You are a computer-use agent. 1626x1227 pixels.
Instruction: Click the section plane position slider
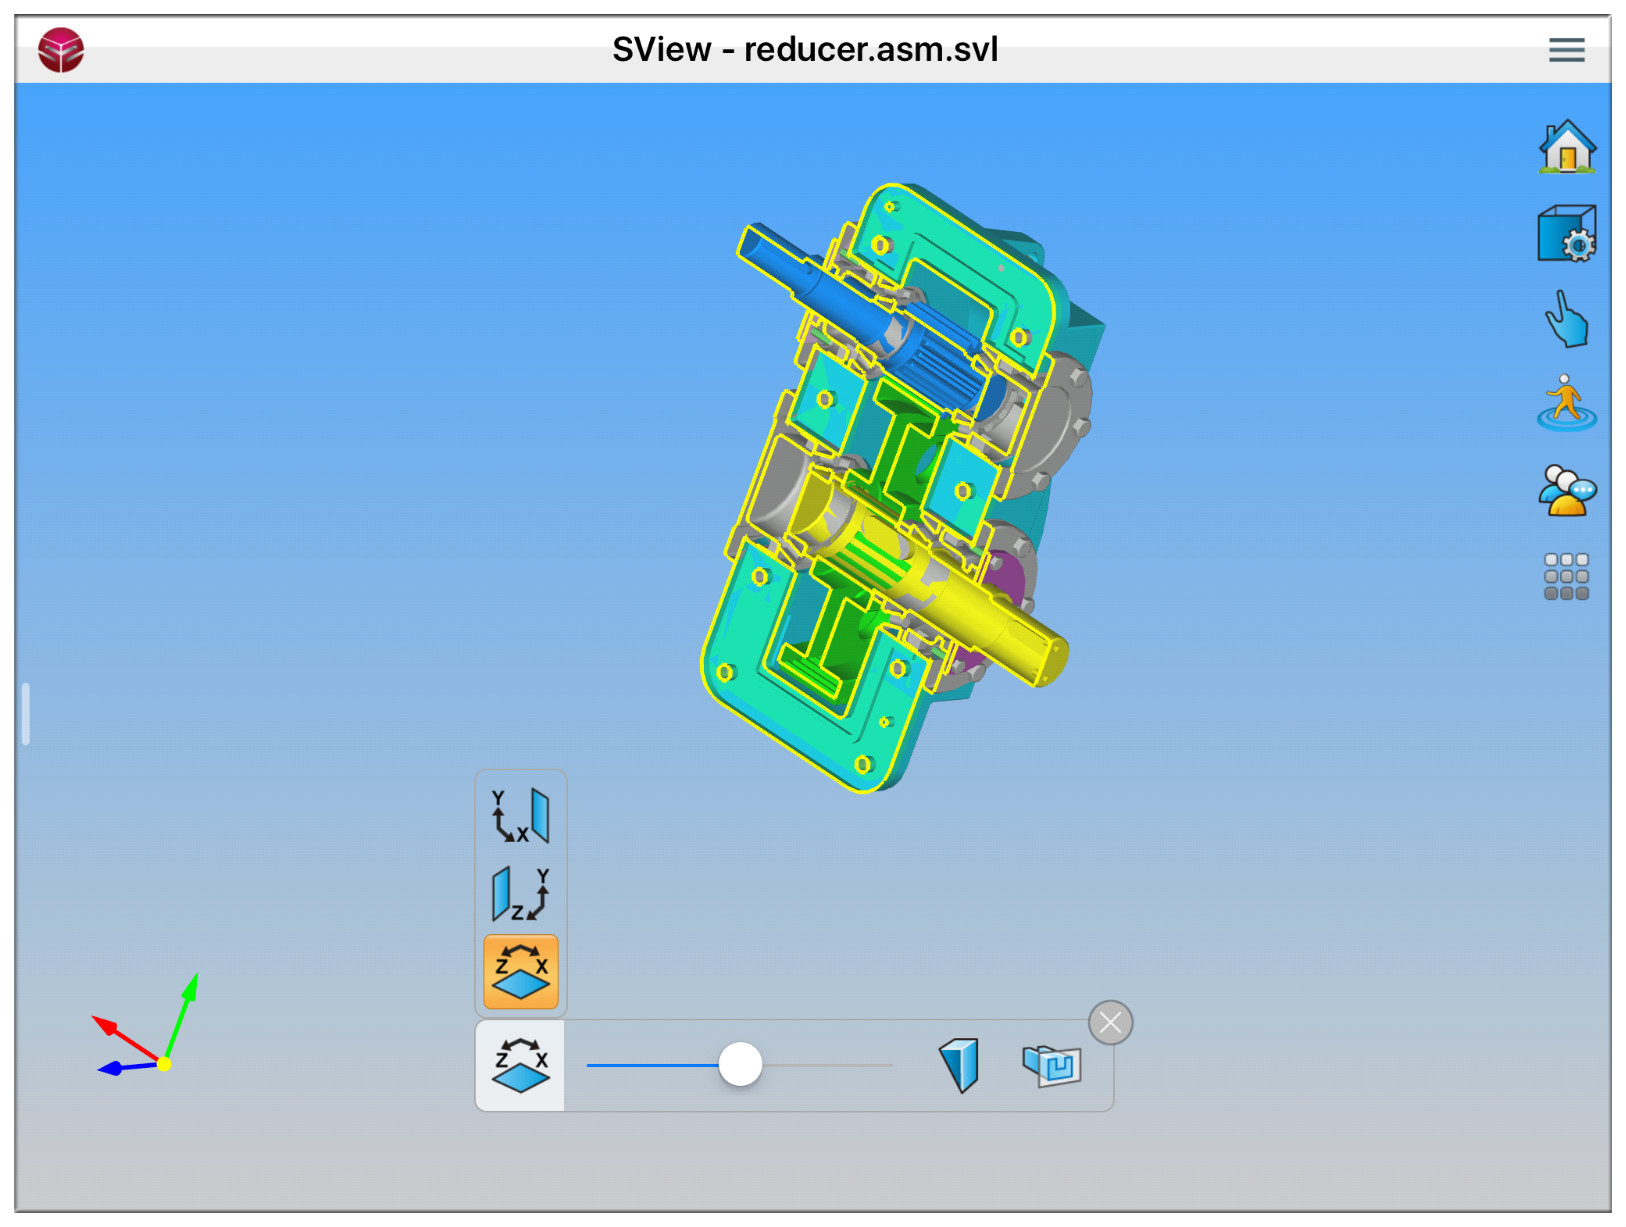740,1064
